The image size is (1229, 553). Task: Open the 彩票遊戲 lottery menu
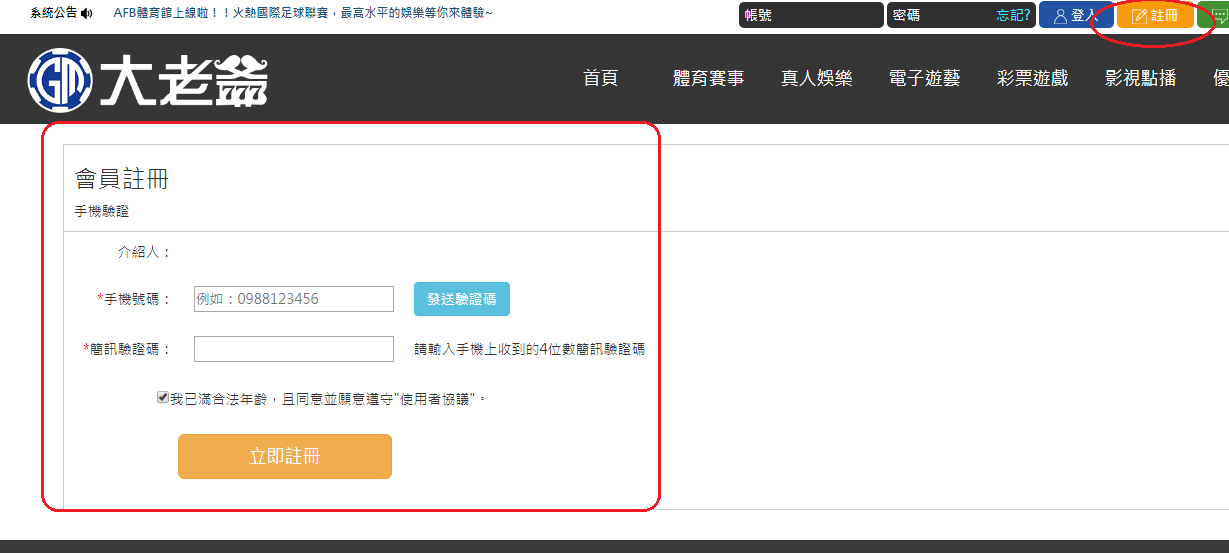1032,78
